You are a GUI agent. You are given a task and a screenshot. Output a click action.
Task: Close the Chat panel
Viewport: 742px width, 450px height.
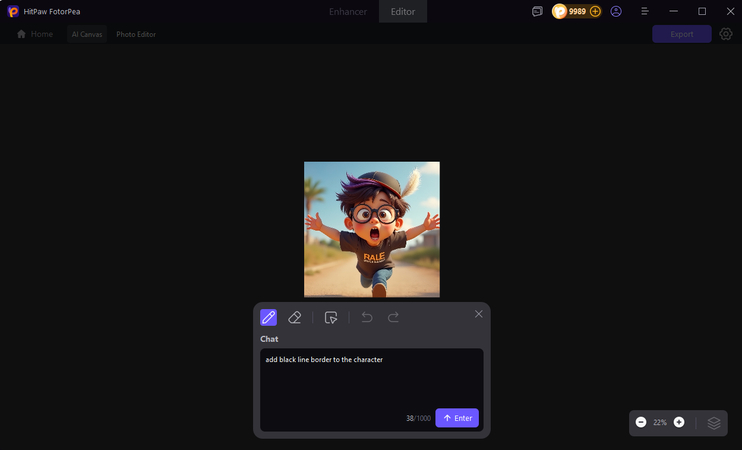click(x=479, y=314)
